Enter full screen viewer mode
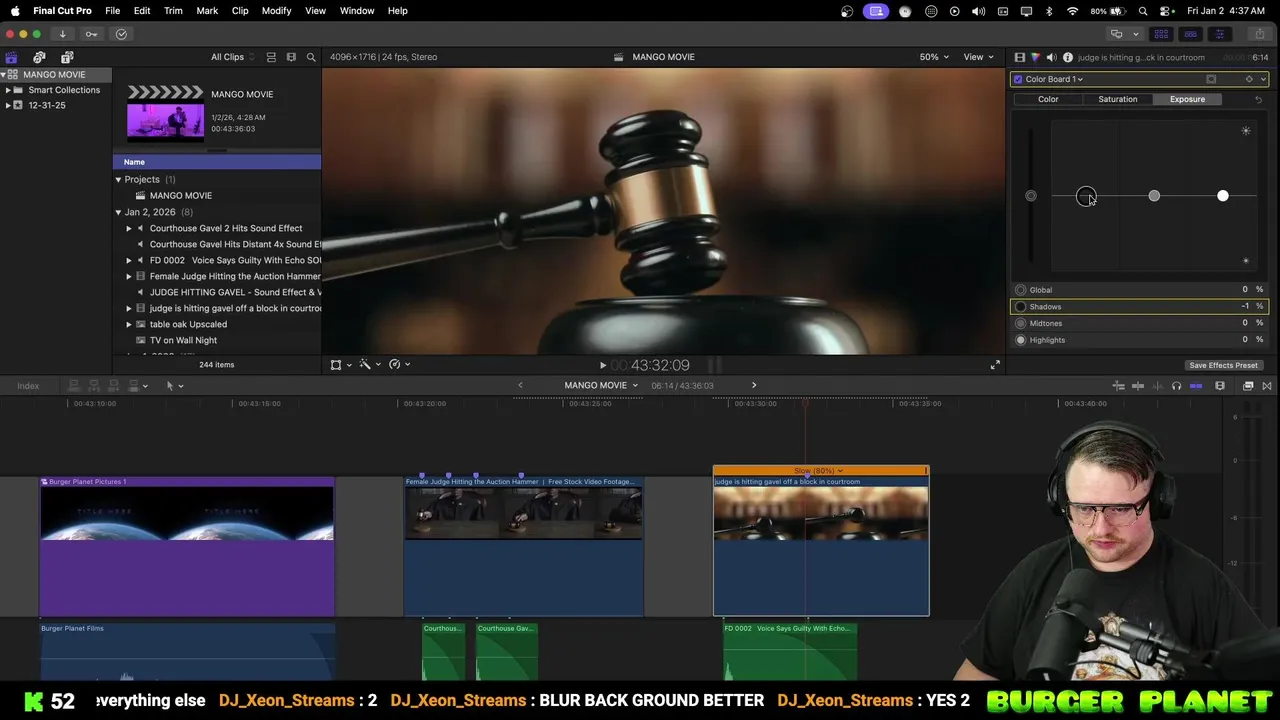The height and width of the screenshot is (720, 1280). (x=995, y=365)
